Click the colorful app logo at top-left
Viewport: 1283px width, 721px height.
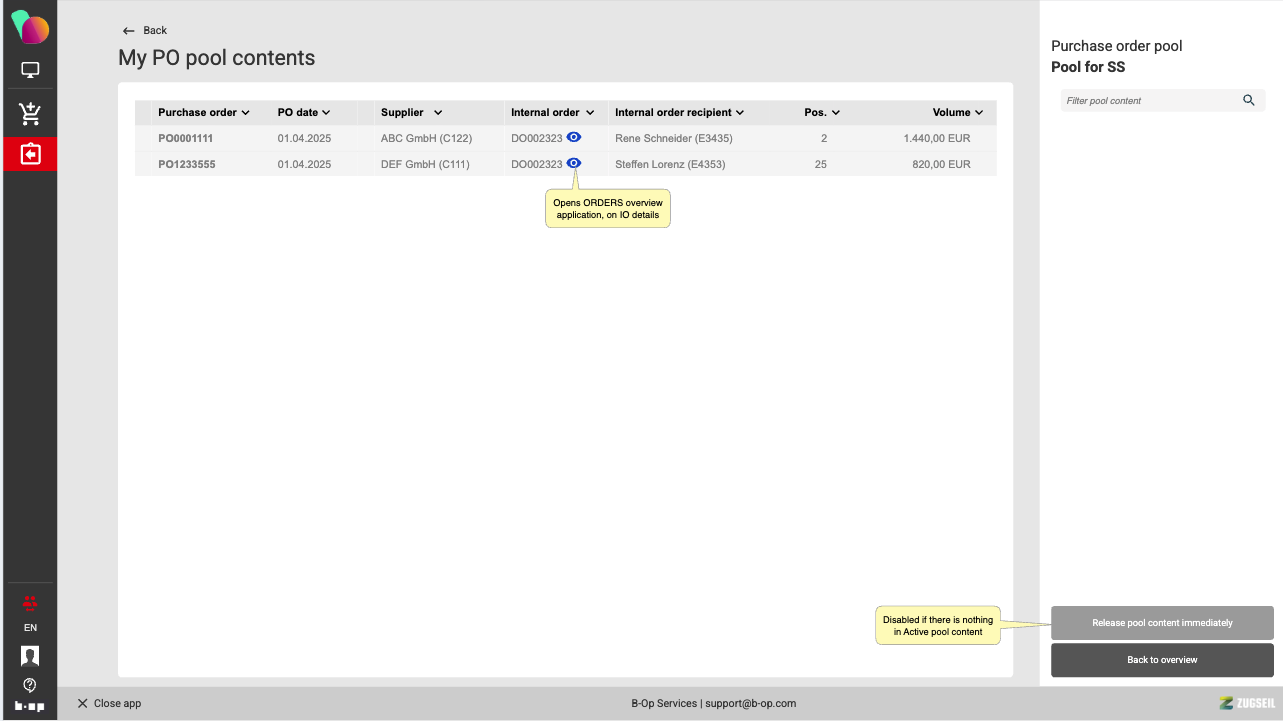[30, 27]
